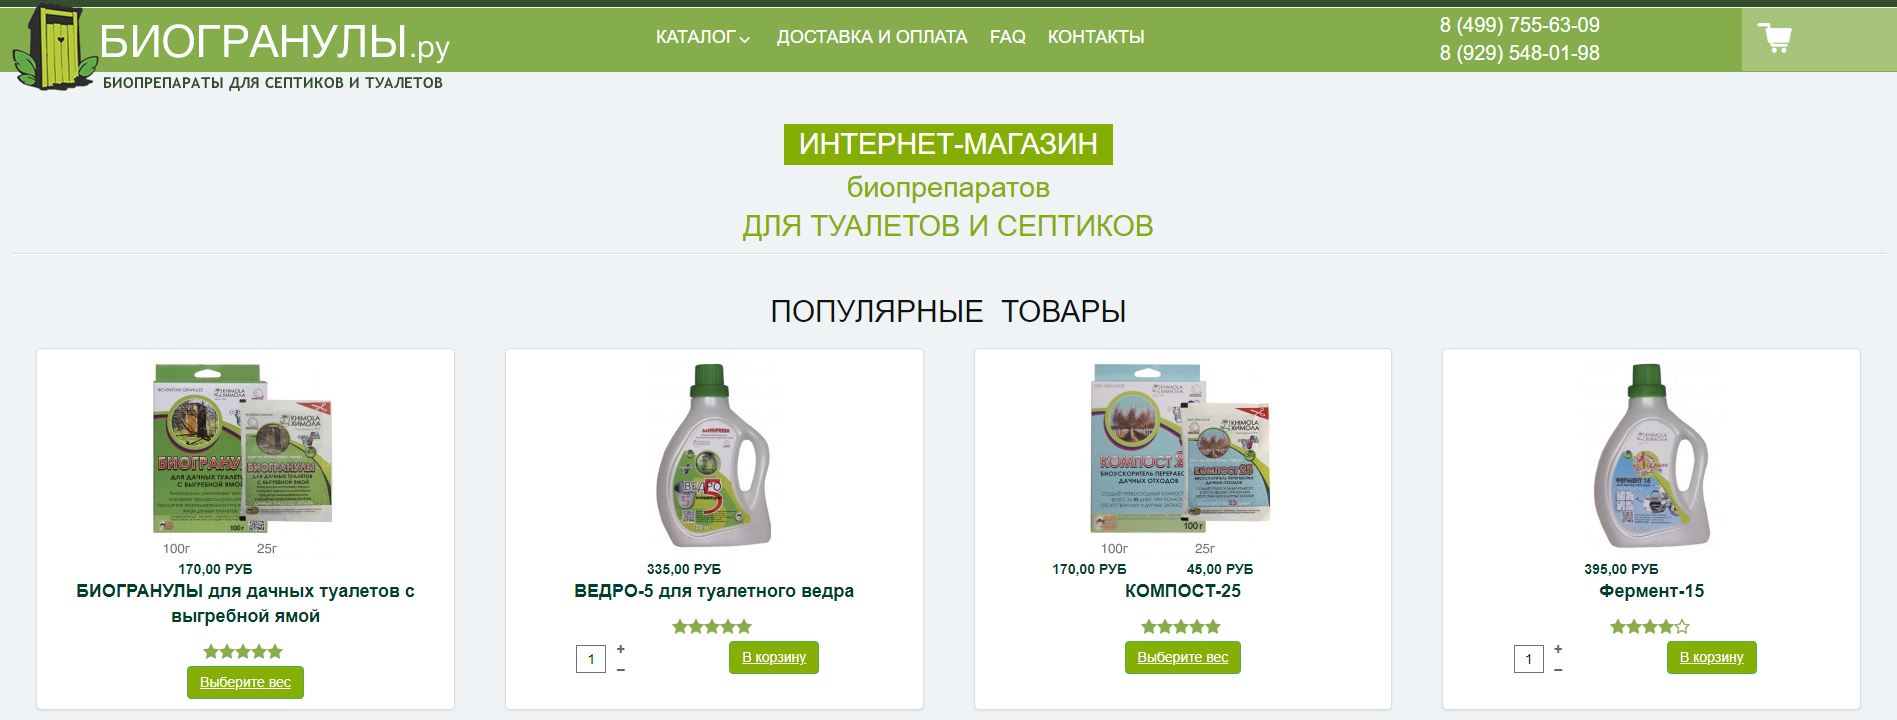1897x720 pixels.
Task: Click the star rating under КОМПОСТ-25
Action: (x=1181, y=627)
